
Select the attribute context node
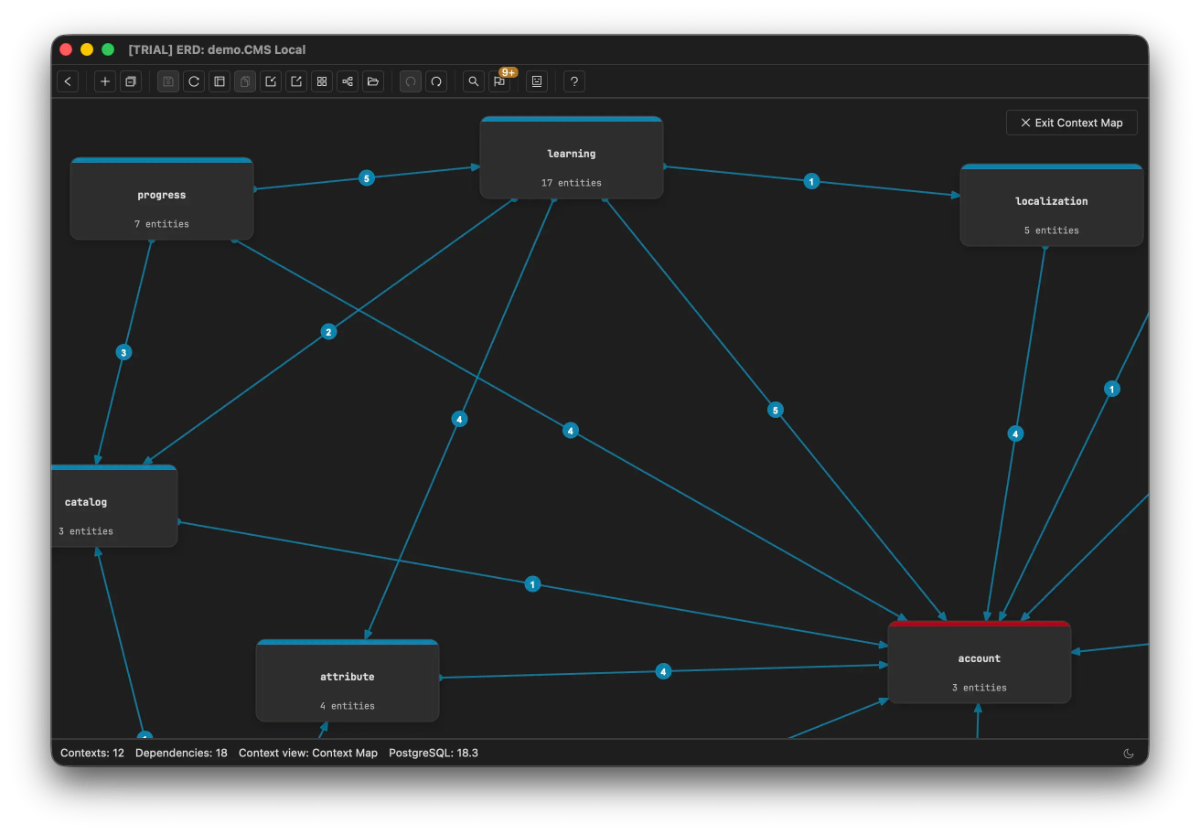(347, 680)
